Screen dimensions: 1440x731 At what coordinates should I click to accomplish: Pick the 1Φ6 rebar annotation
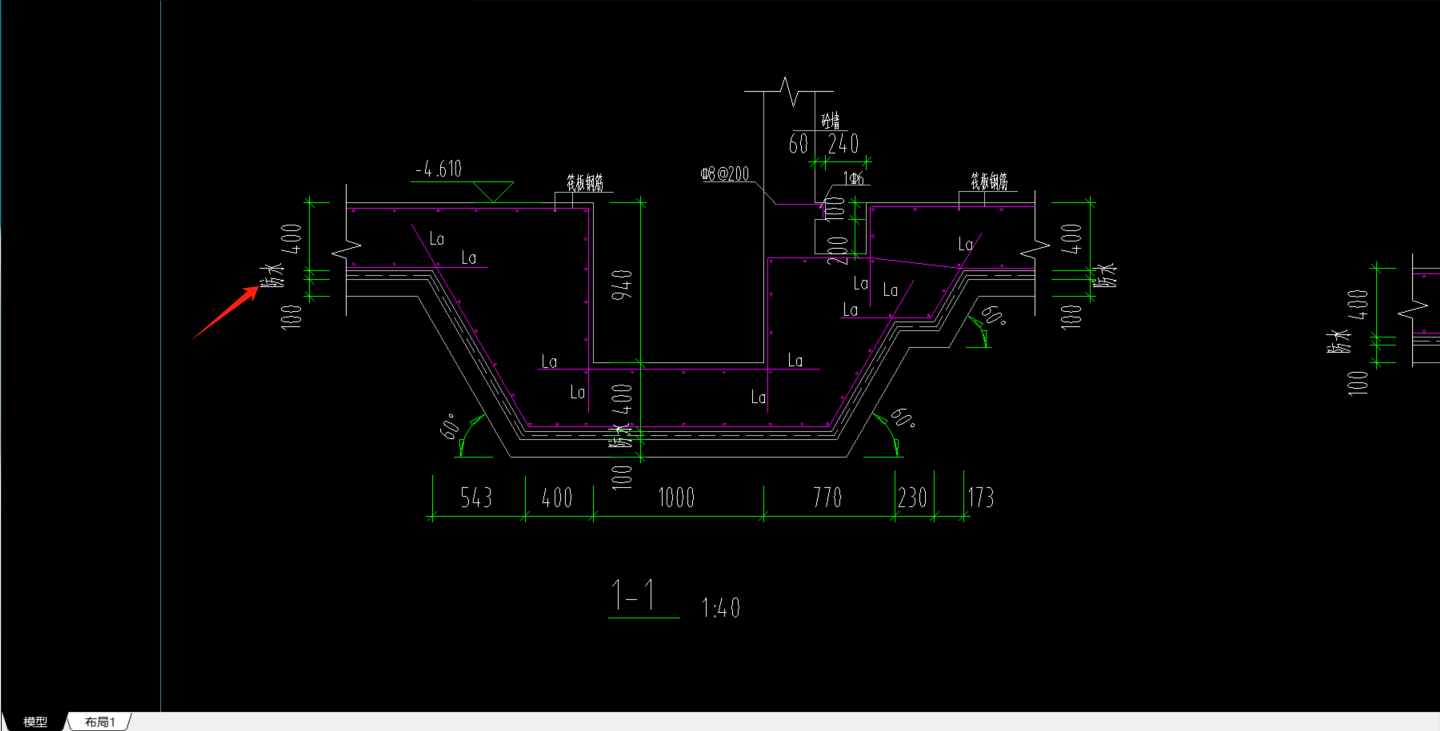coord(855,178)
